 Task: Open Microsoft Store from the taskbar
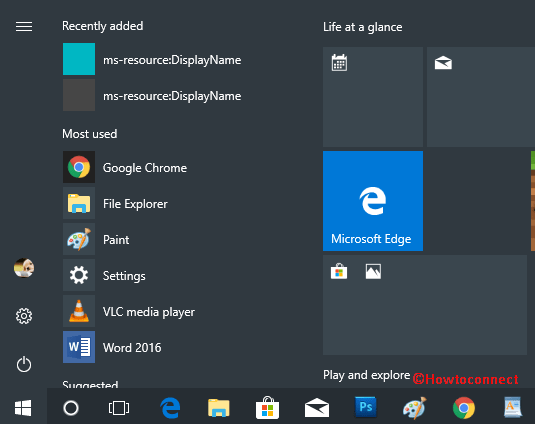268,408
